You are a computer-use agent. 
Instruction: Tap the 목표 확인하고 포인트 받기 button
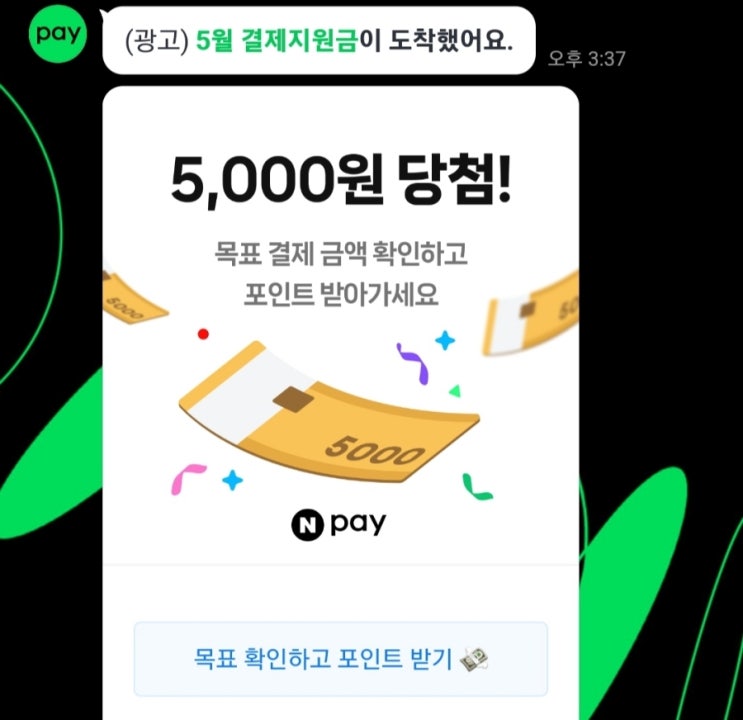pos(341,659)
